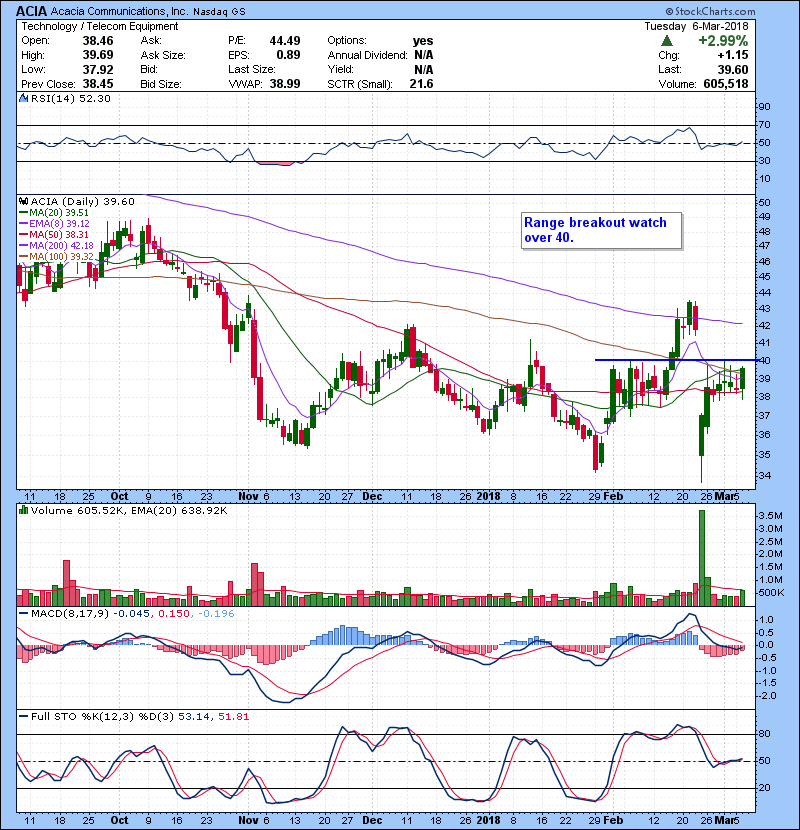Click the Nasdaq GS exchange label
The height and width of the screenshot is (830, 800).
219,12
